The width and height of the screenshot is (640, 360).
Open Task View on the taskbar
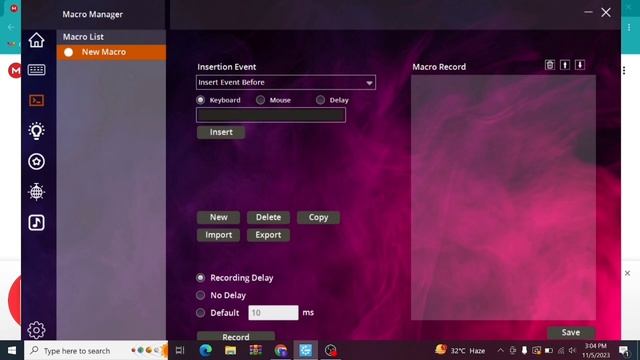pos(180,350)
